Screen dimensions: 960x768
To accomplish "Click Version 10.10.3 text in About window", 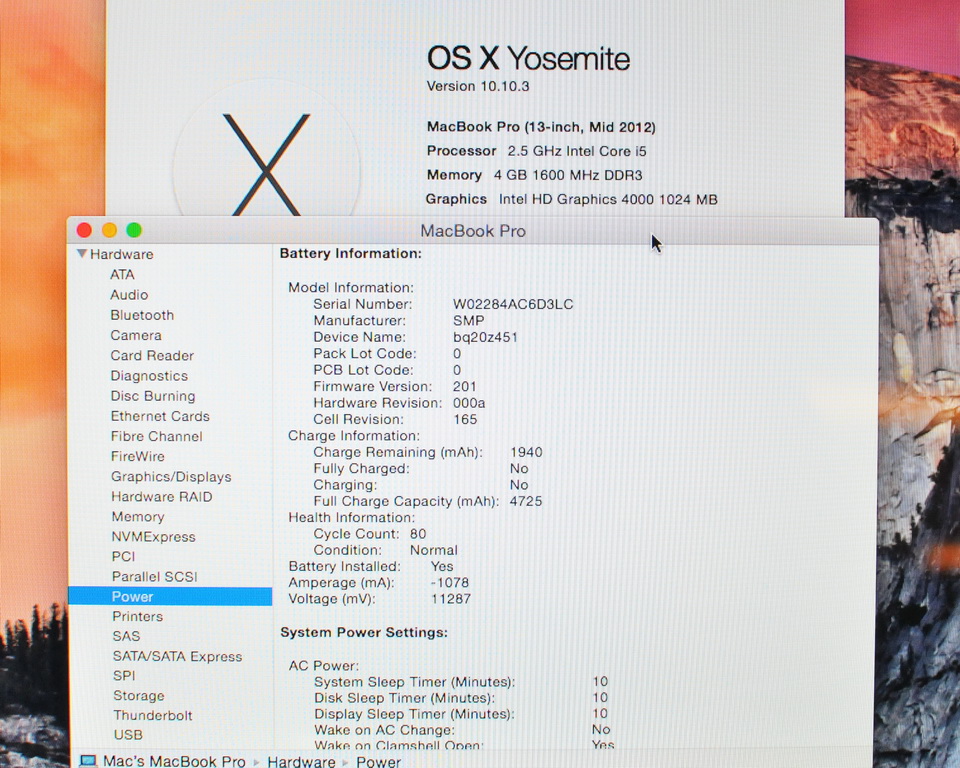I will coord(478,86).
